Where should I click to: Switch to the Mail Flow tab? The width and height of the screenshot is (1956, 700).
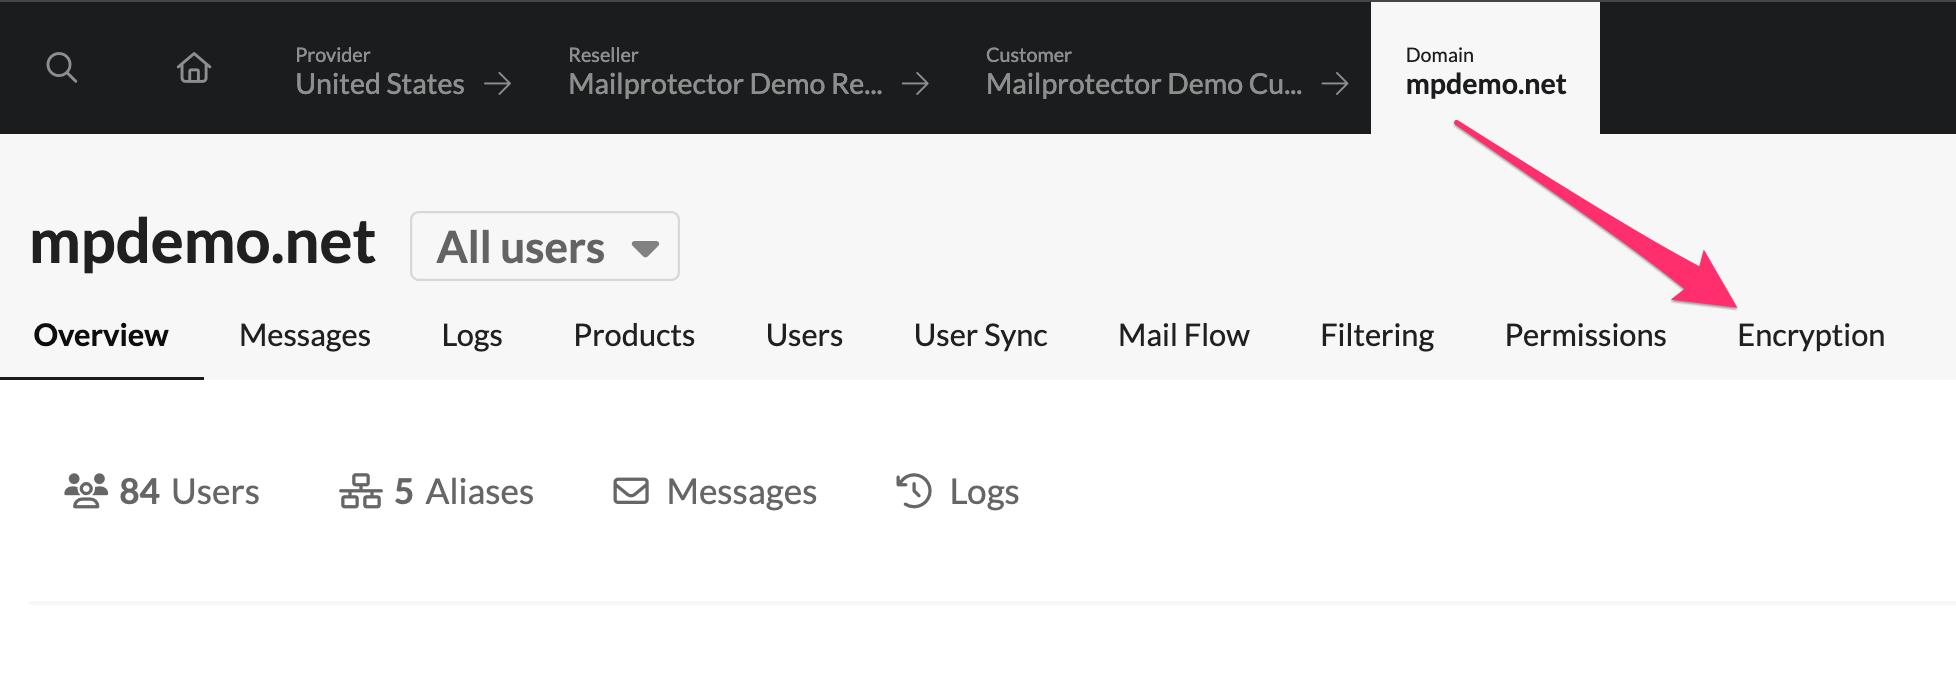(1183, 335)
